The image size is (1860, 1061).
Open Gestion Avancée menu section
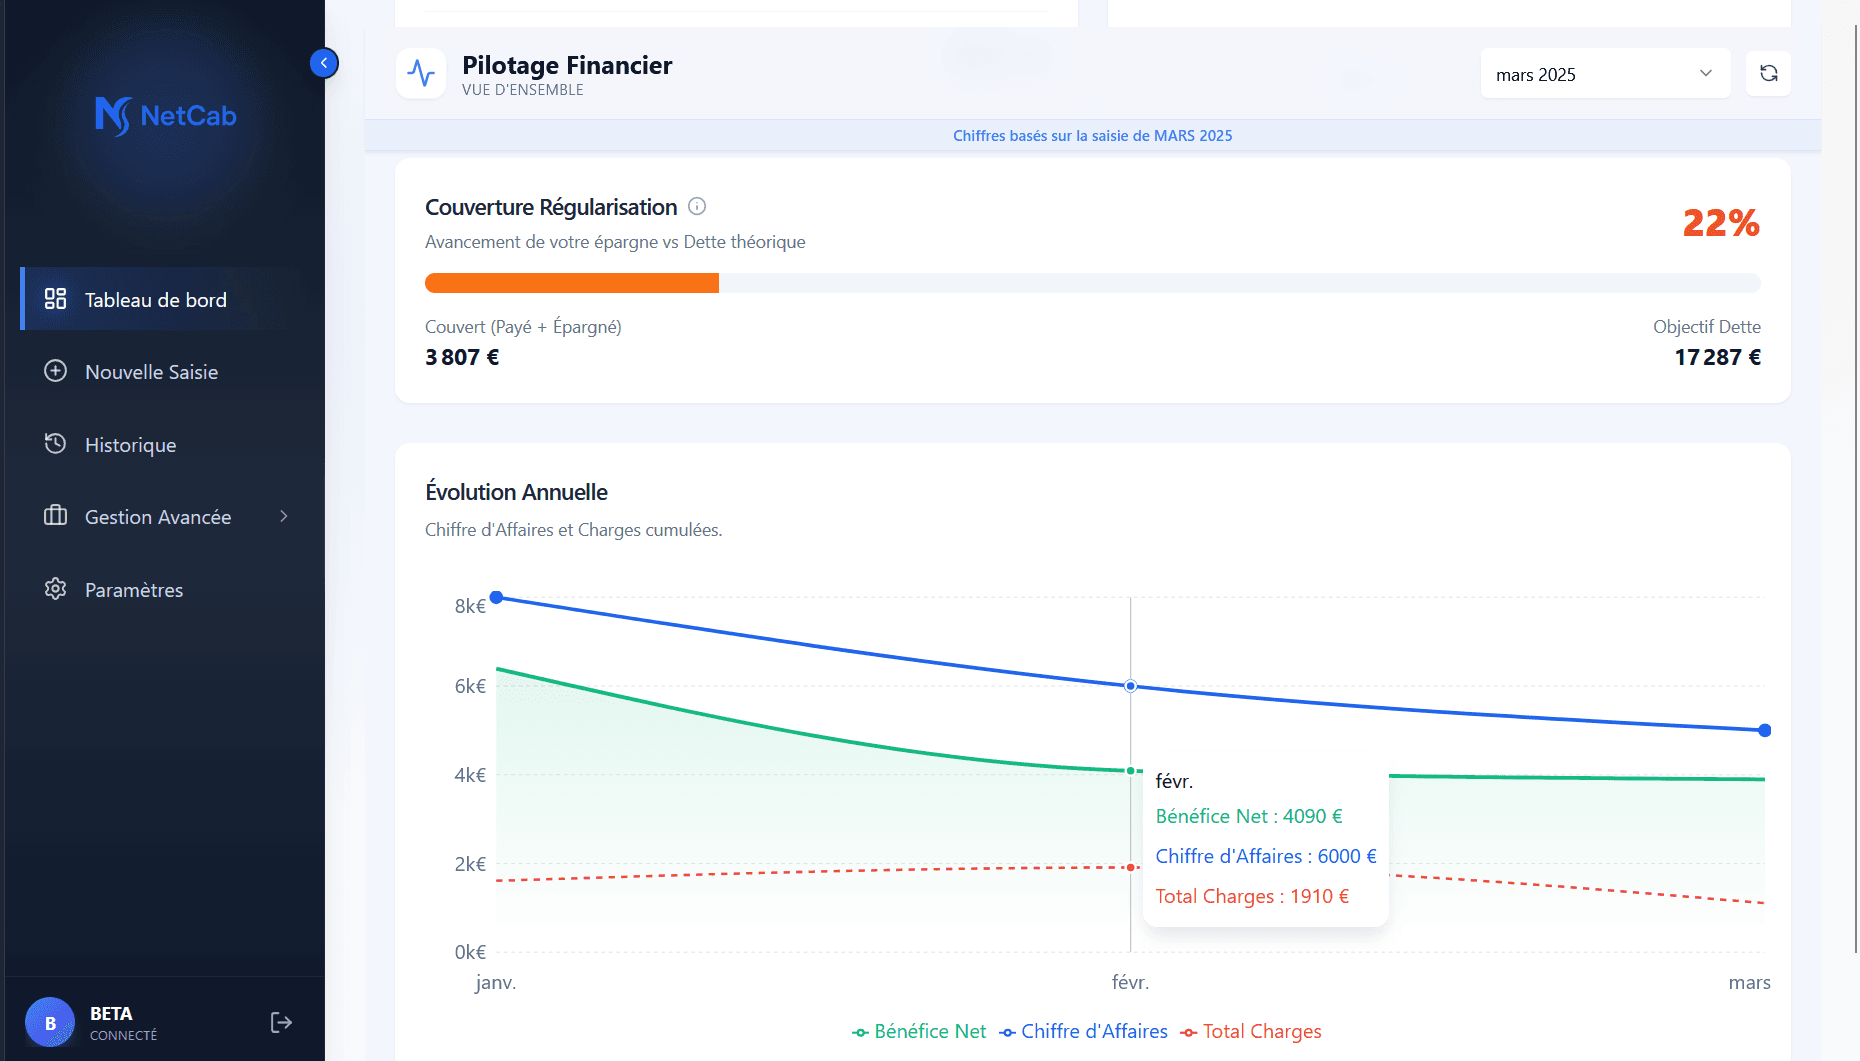[158, 517]
